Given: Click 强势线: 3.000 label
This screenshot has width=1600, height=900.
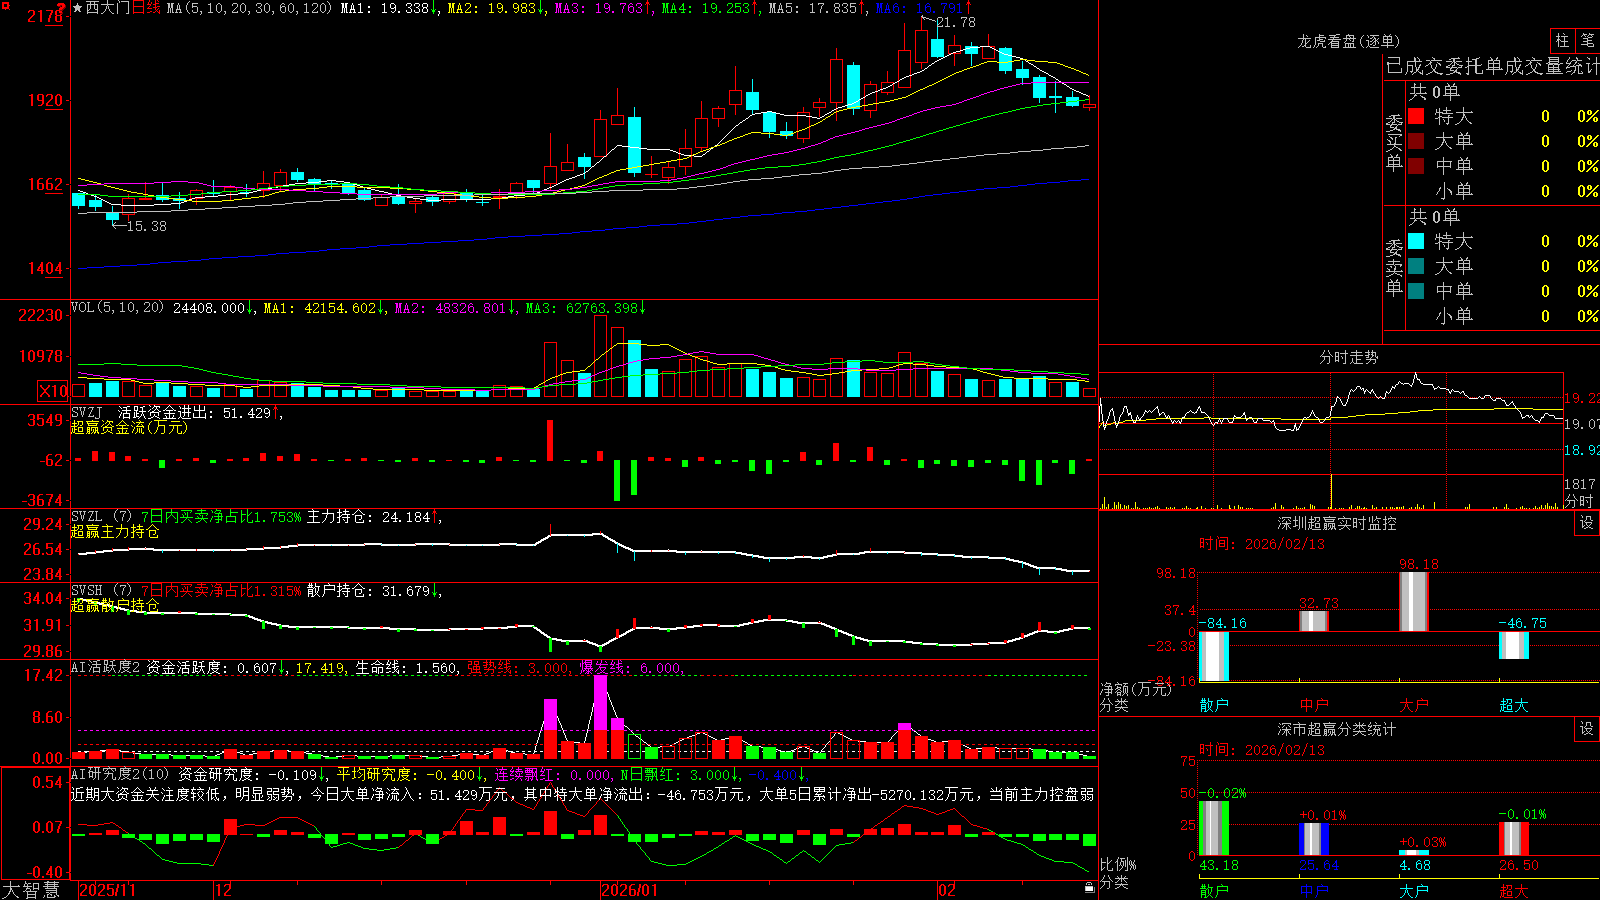Looking at the screenshot, I should (518, 668).
